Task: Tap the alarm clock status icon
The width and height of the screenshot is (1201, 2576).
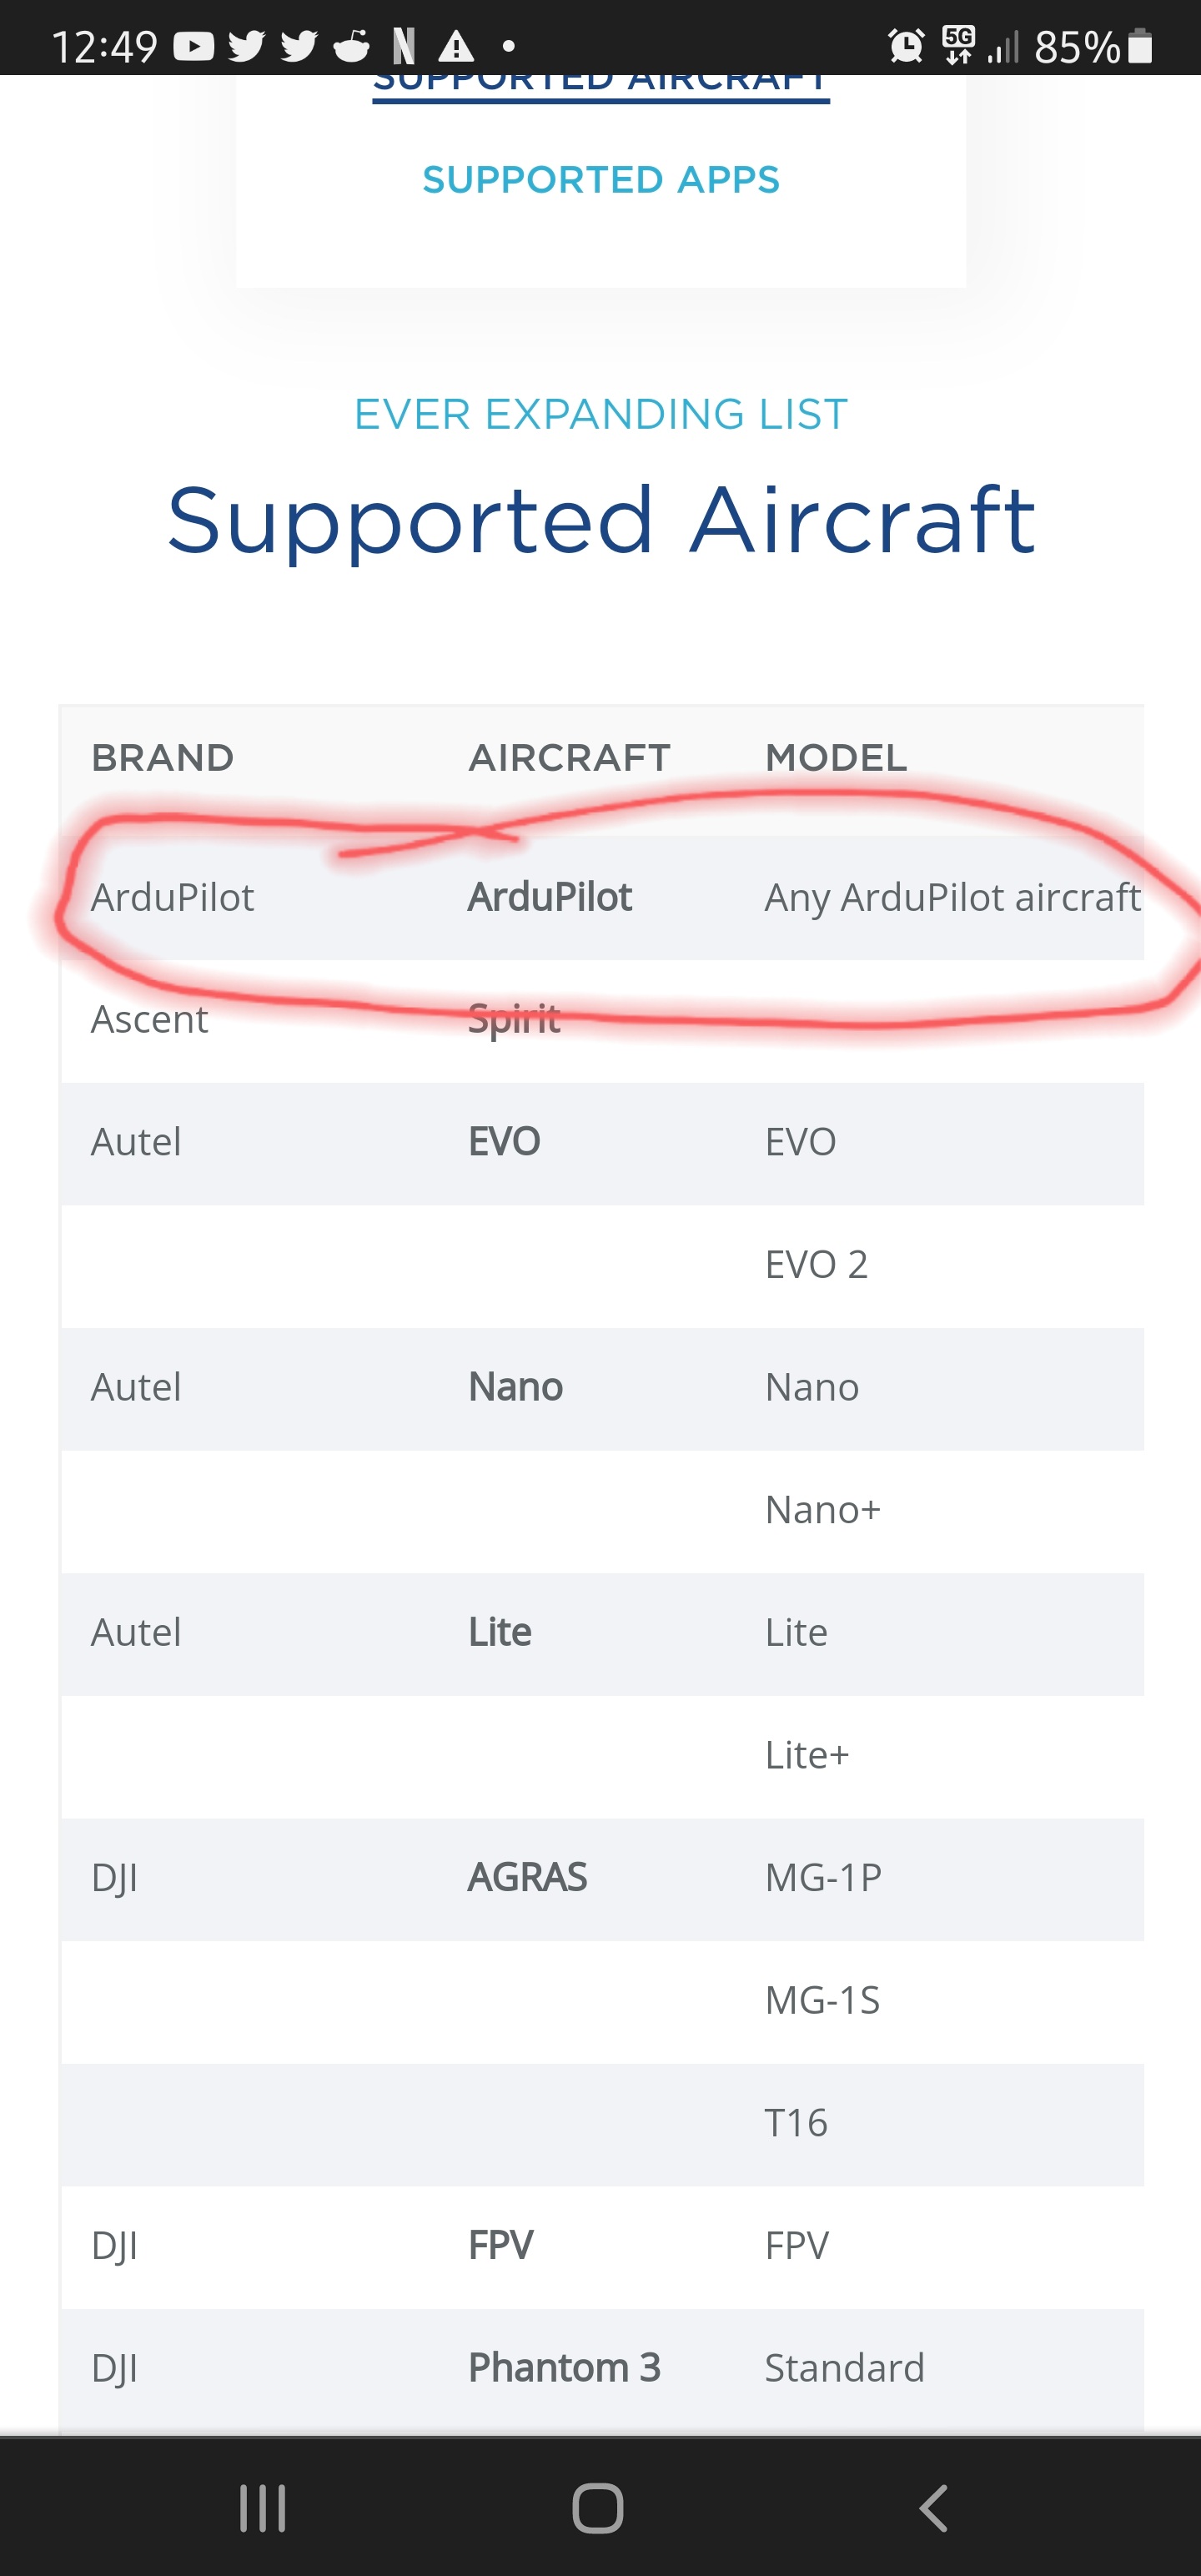Action: [906, 46]
